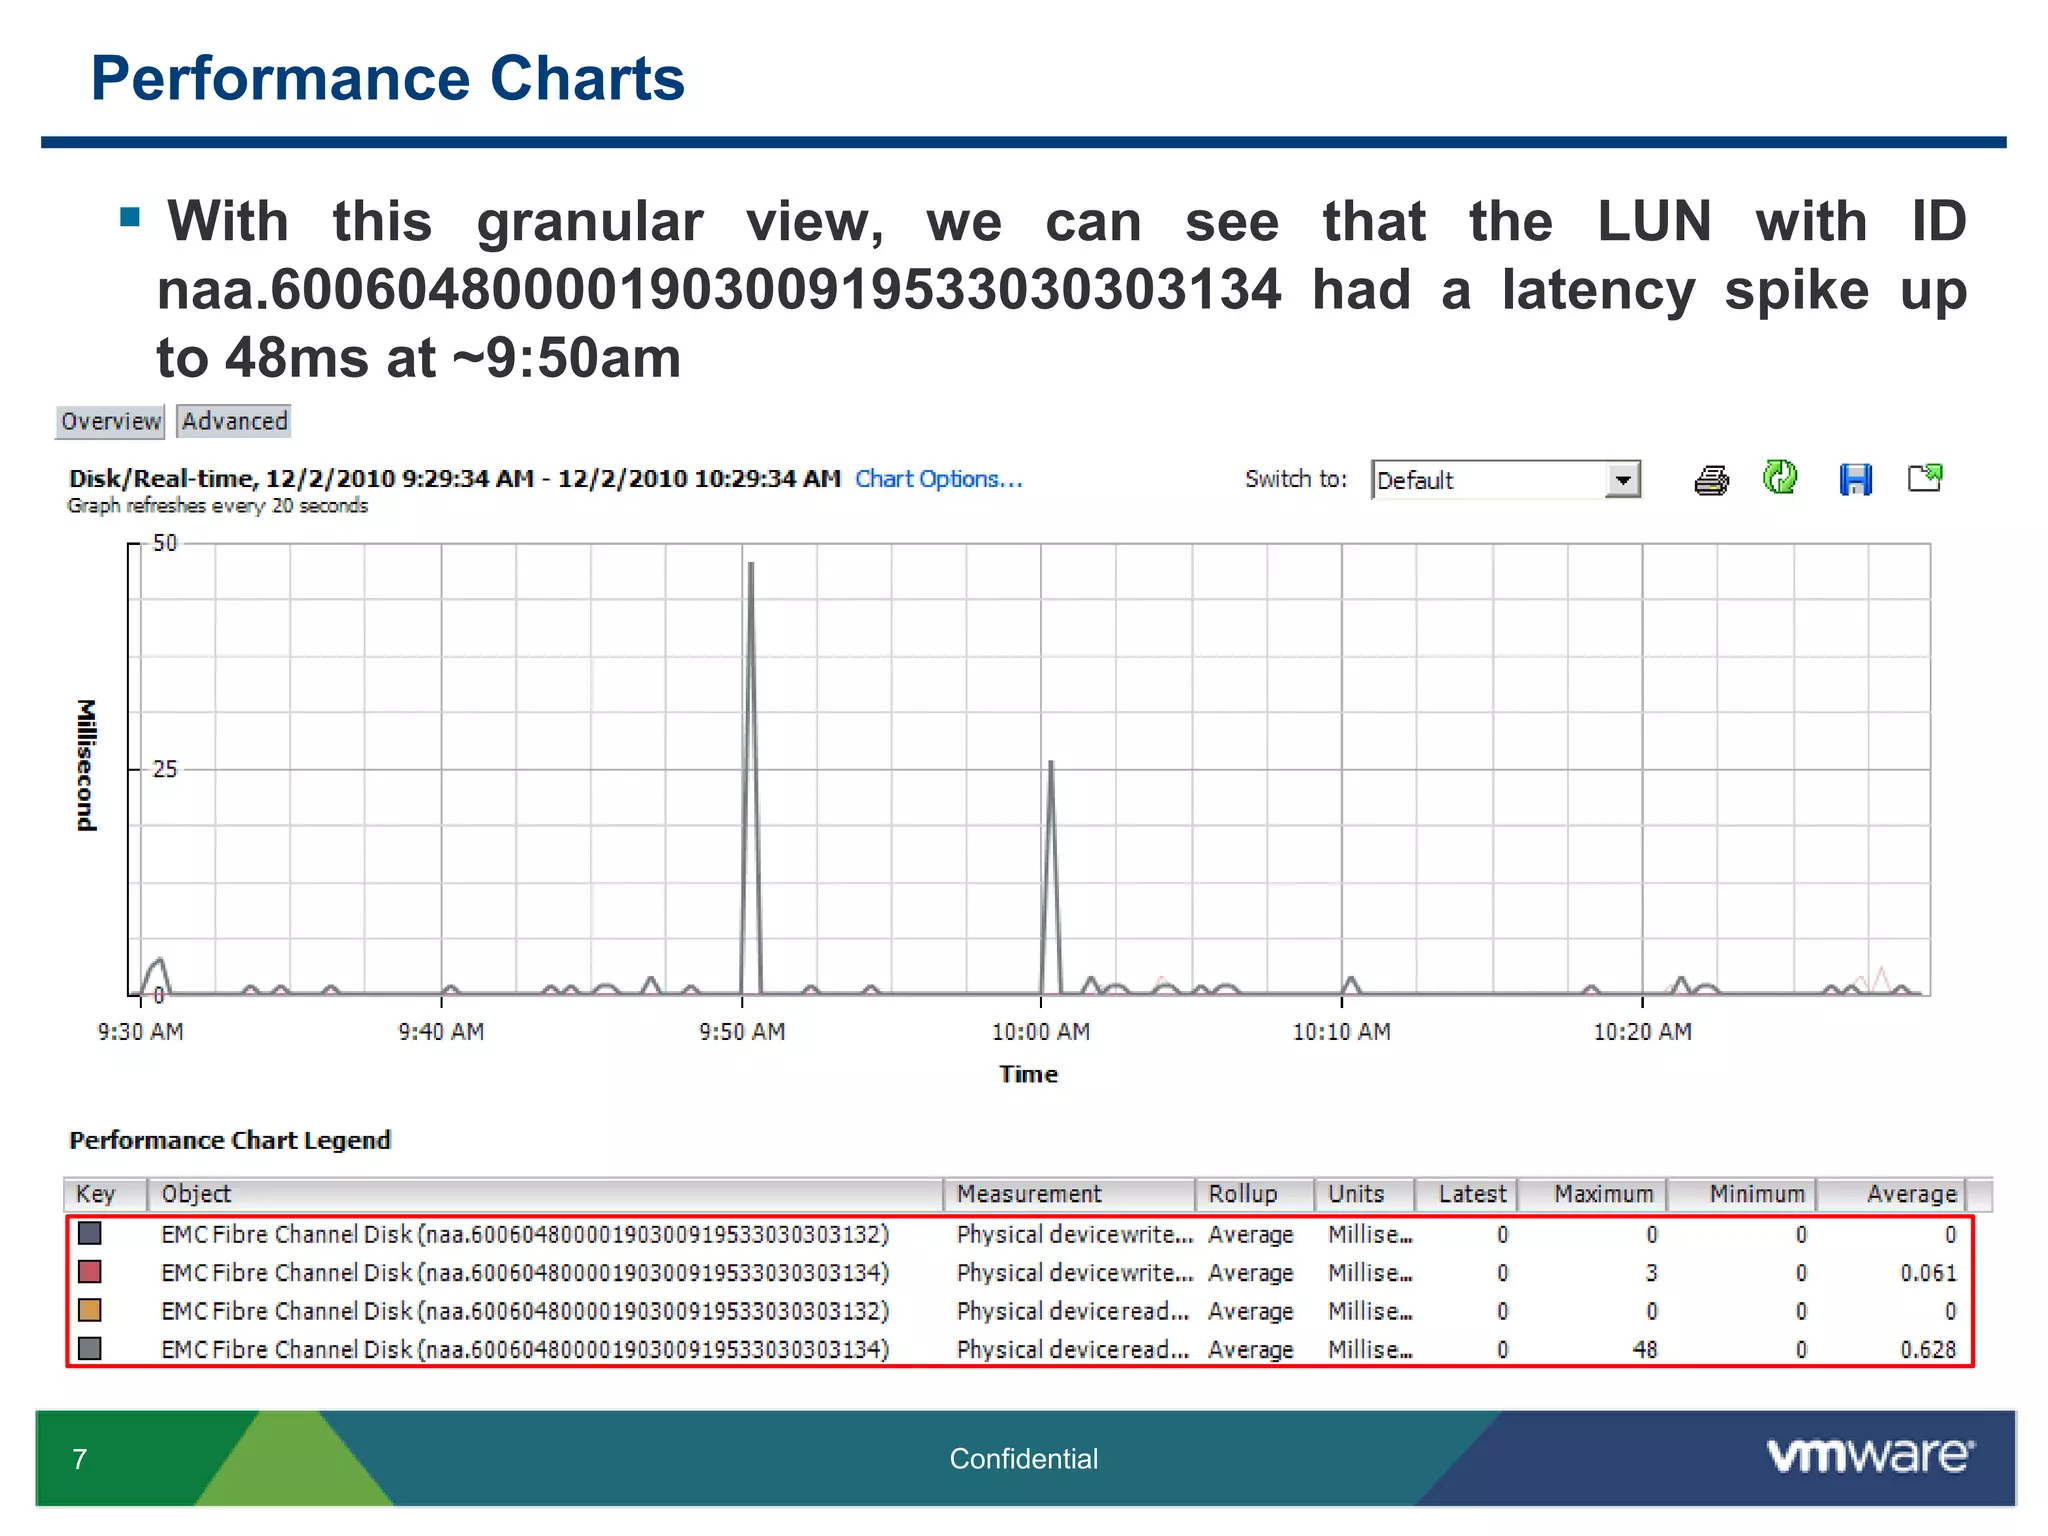Open the Switch to dropdown arrow
Viewport: 2048px width, 1536px height.
1623,480
